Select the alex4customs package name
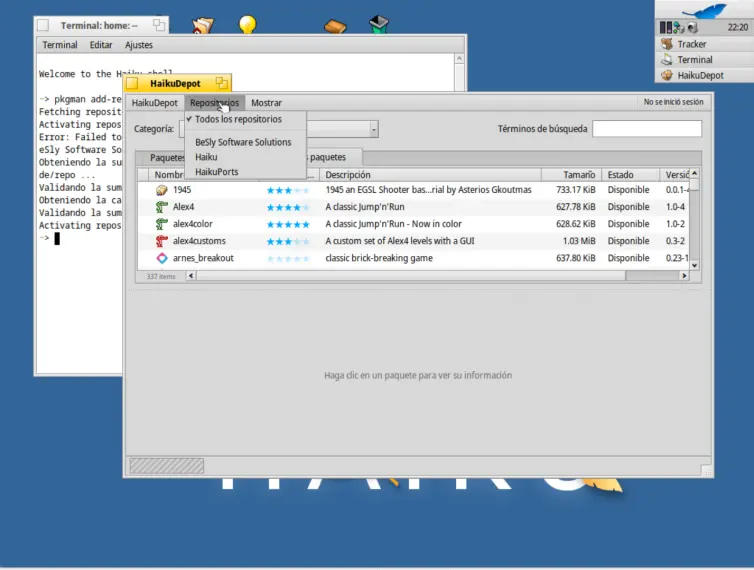This screenshot has height=570, width=754. [199, 241]
